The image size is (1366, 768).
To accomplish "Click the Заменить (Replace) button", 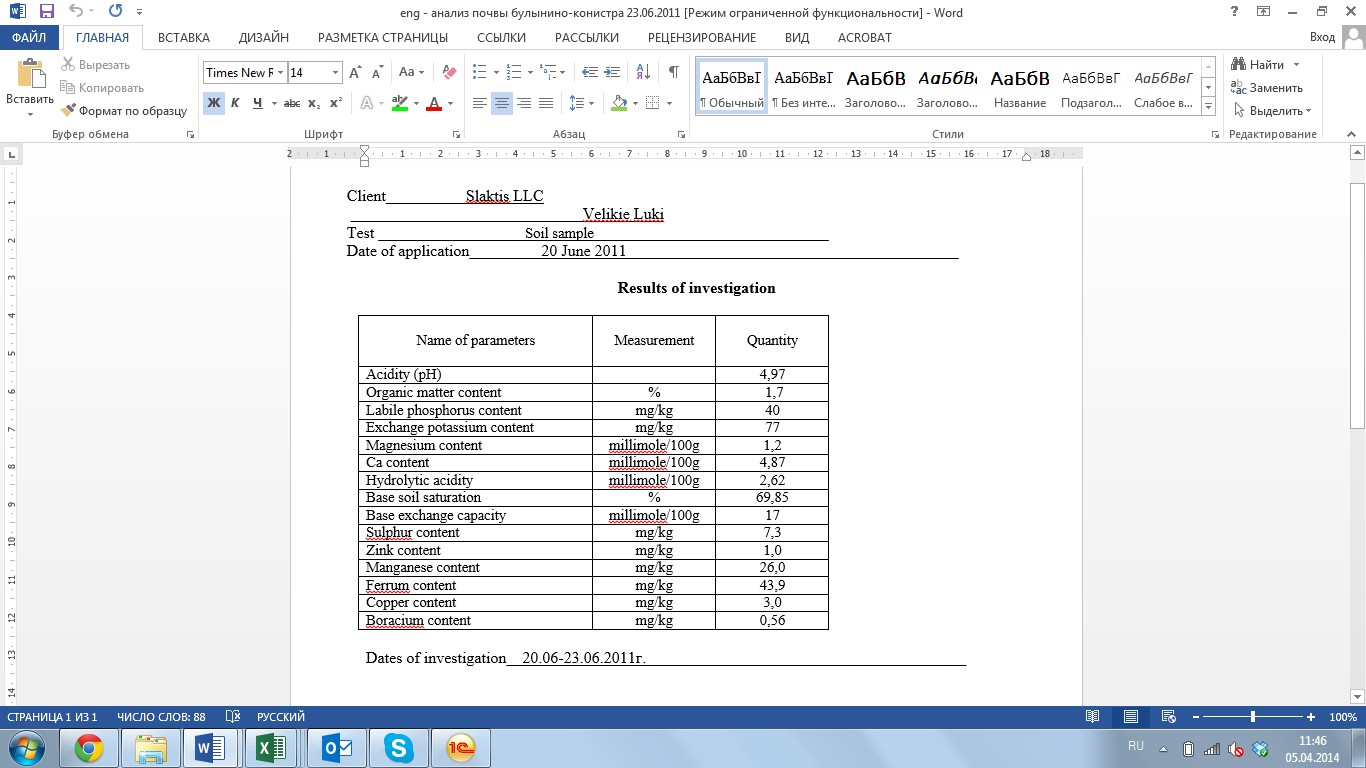I will point(1267,88).
